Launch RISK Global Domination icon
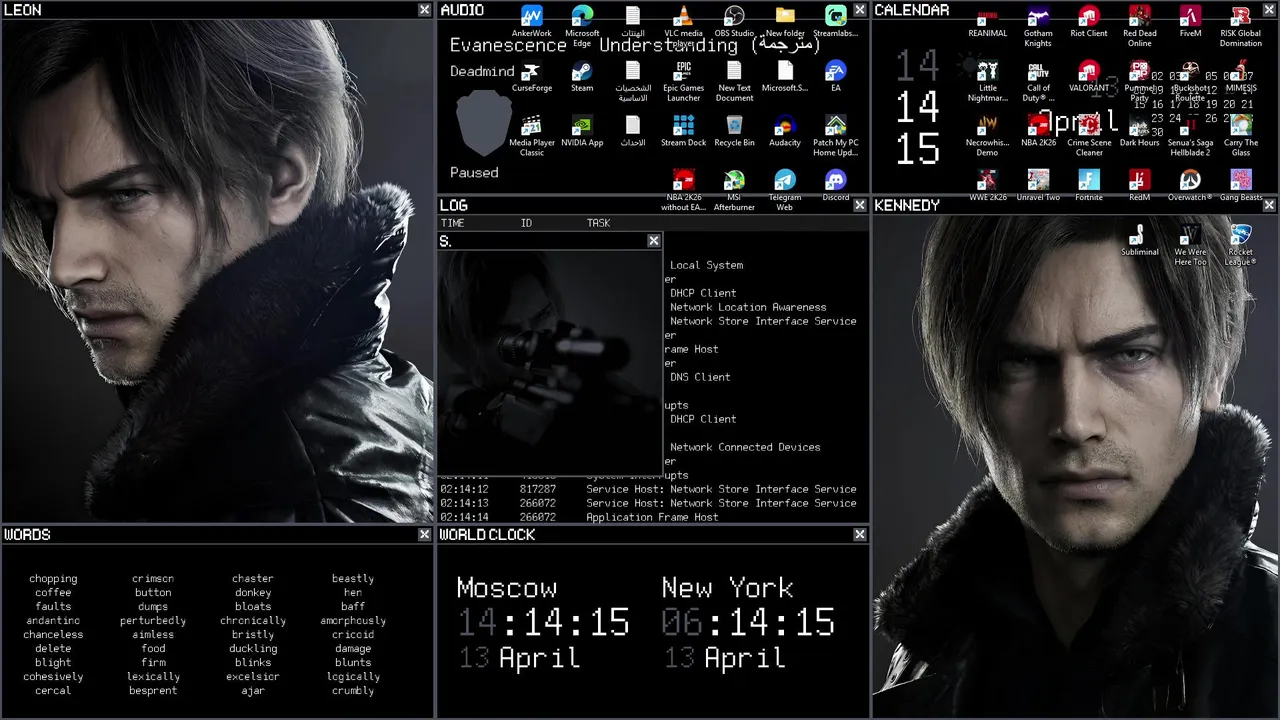 pyautogui.click(x=1241, y=27)
